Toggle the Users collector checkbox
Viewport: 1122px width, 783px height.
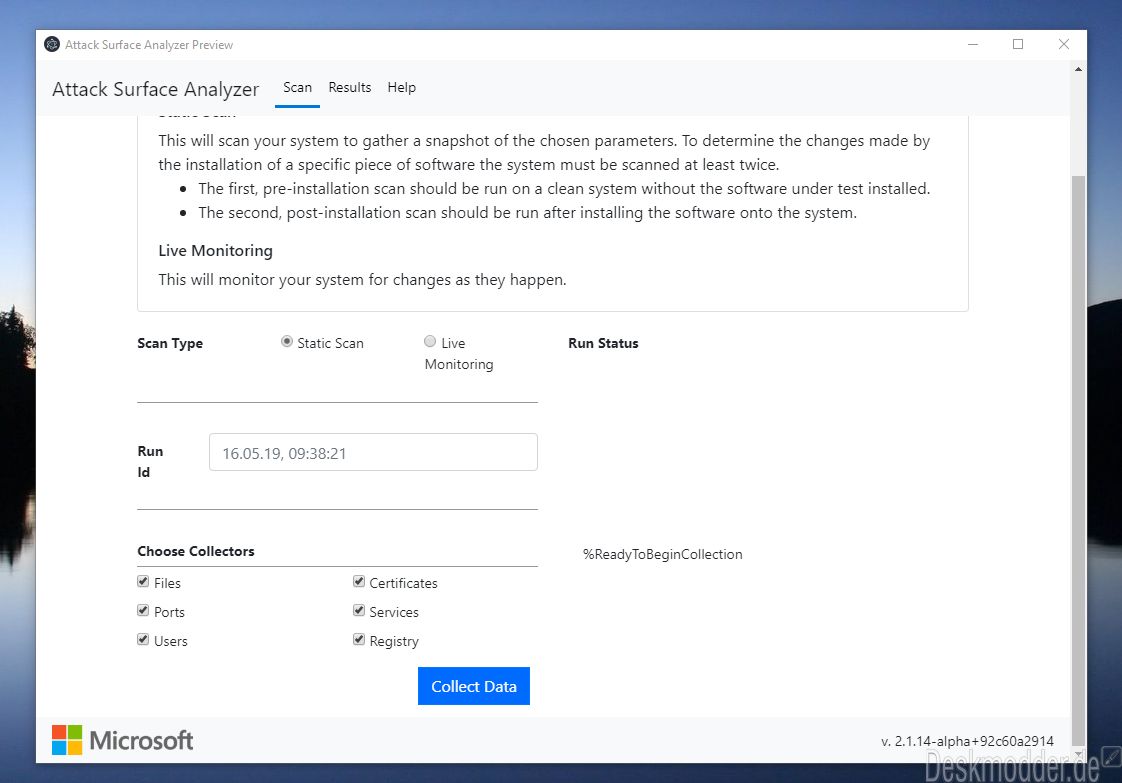(143, 639)
